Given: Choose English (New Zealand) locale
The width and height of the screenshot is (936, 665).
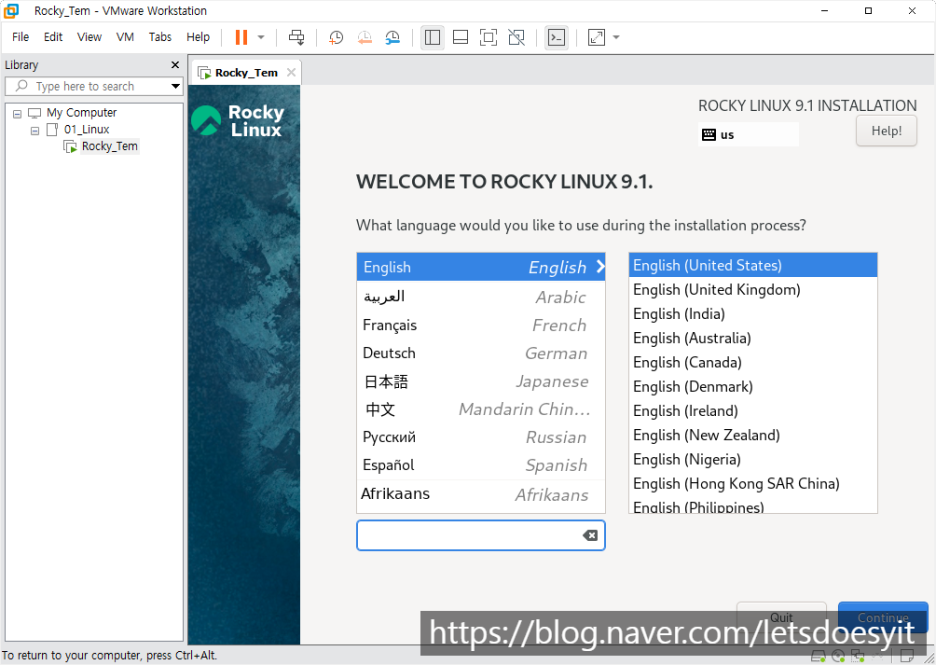Looking at the screenshot, I should tap(753, 435).
